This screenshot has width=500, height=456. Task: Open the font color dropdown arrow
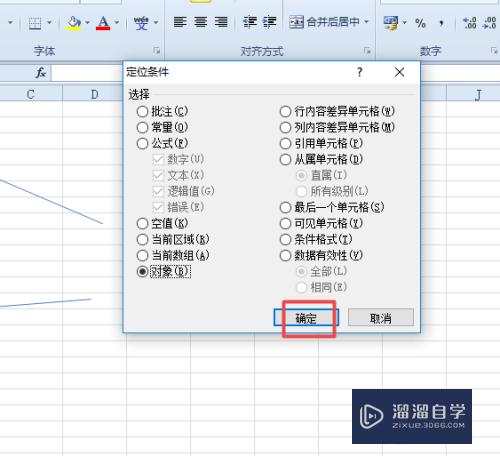117,23
